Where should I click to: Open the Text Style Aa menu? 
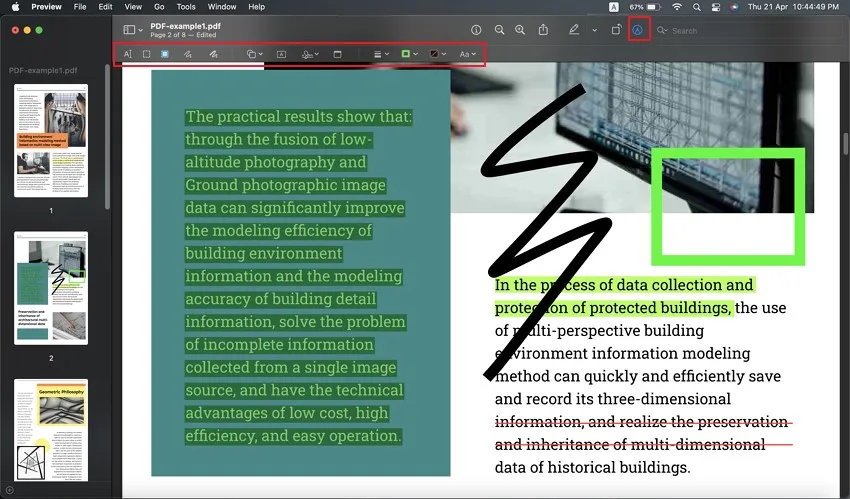(467, 54)
